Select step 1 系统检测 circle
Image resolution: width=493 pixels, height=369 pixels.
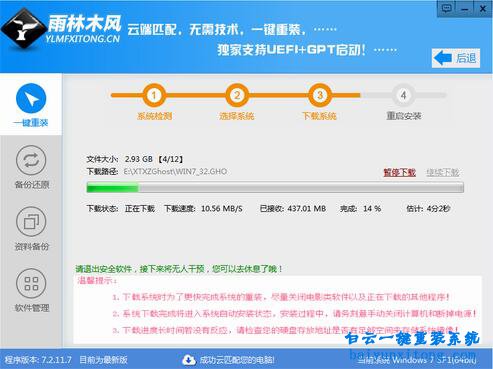(x=154, y=95)
